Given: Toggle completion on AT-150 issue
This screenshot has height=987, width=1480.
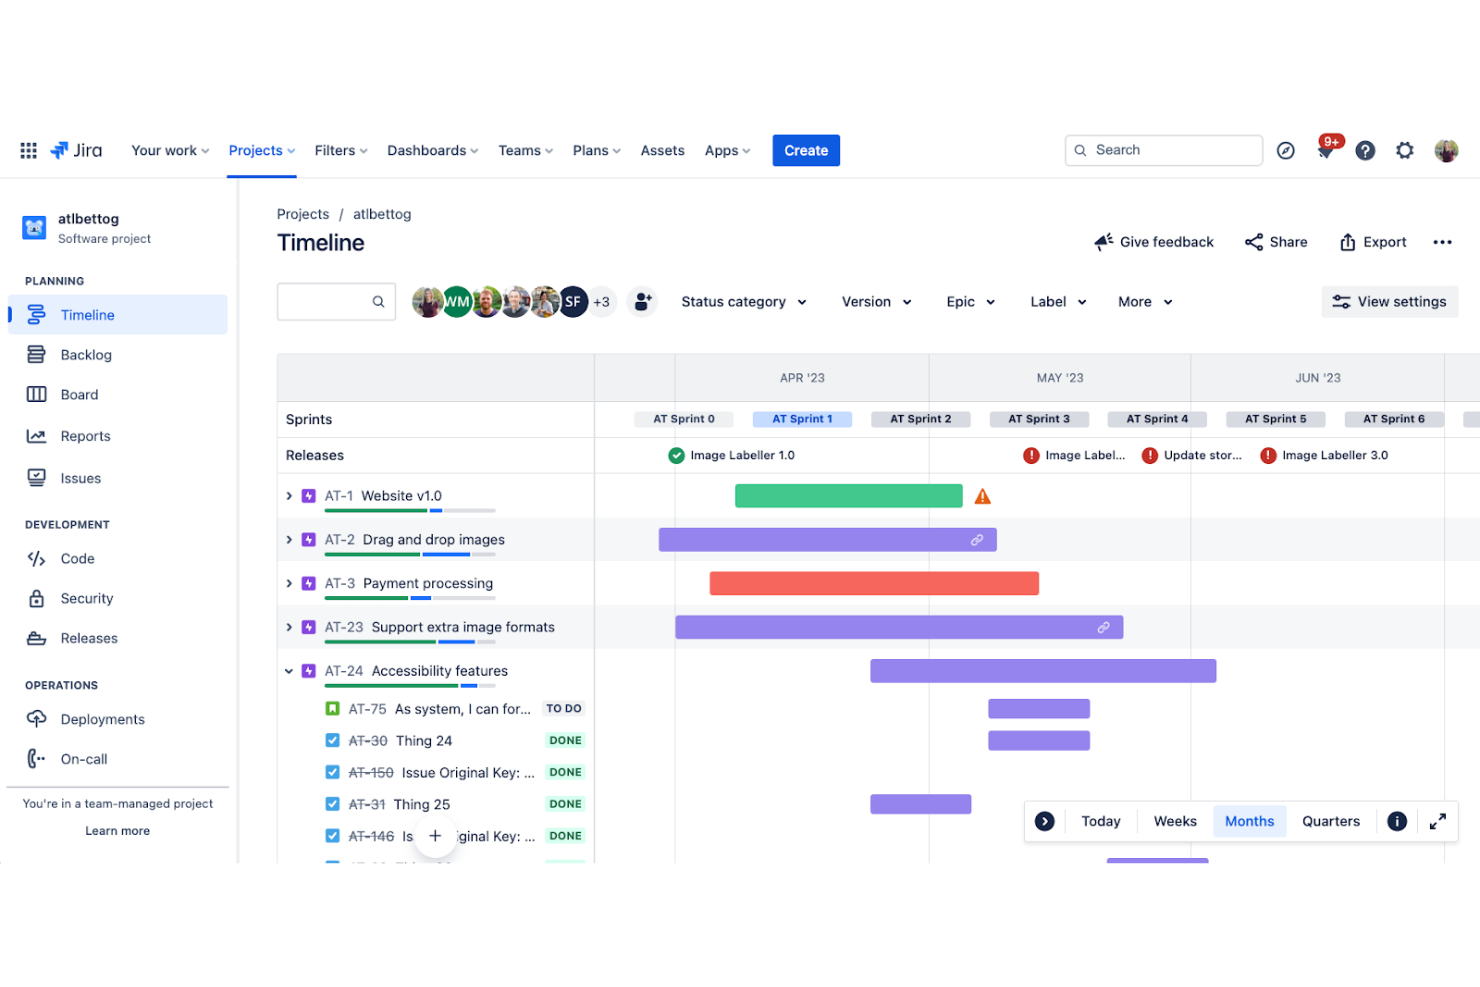Looking at the screenshot, I should coord(332,772).
